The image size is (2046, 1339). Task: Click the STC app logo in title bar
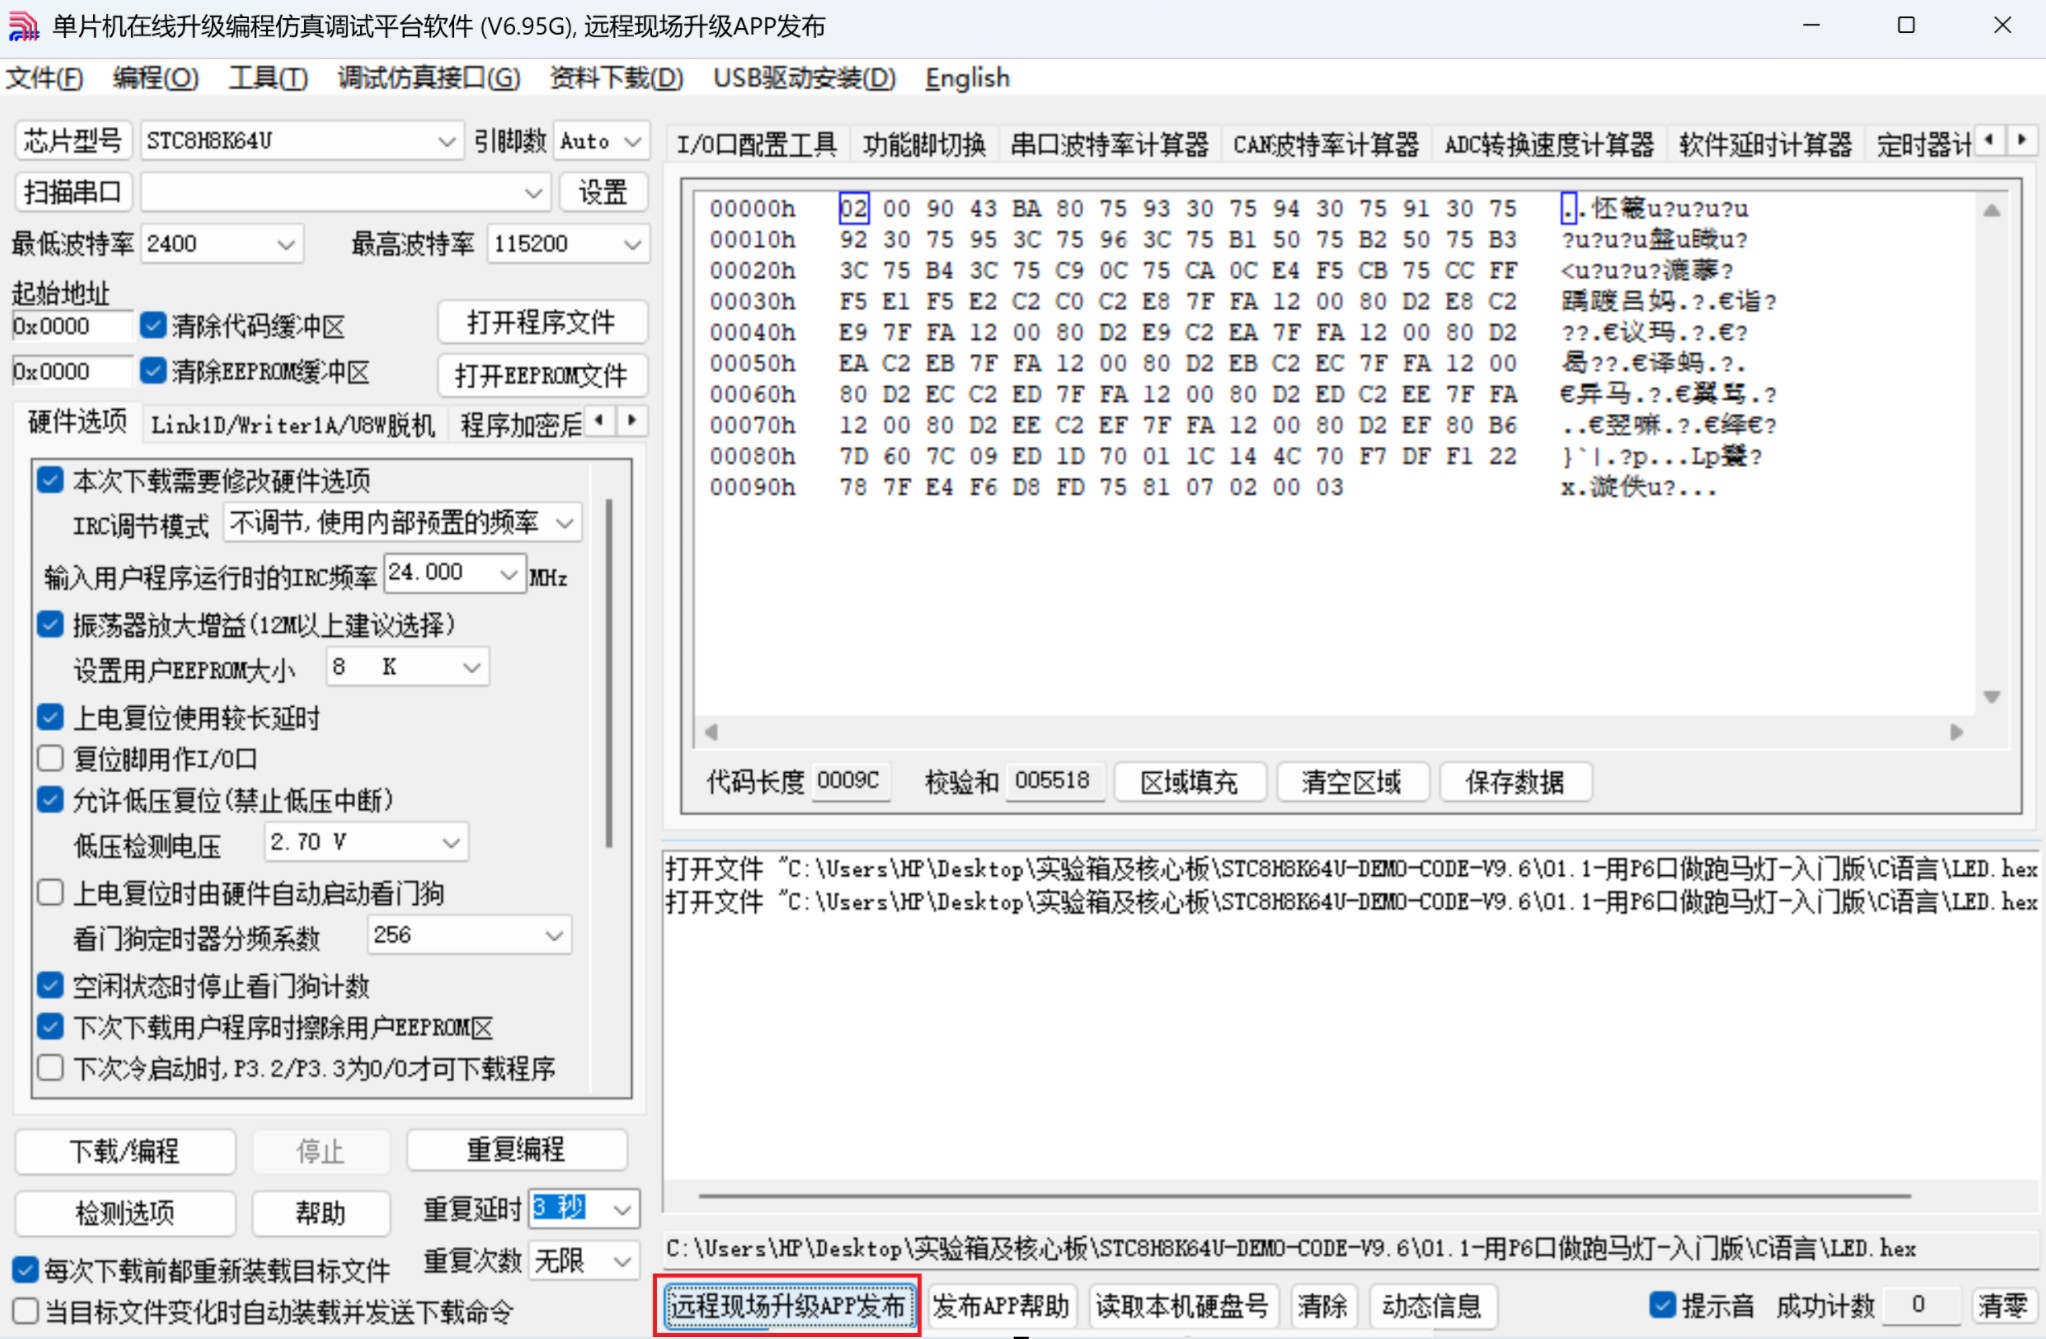pos(22,25)
